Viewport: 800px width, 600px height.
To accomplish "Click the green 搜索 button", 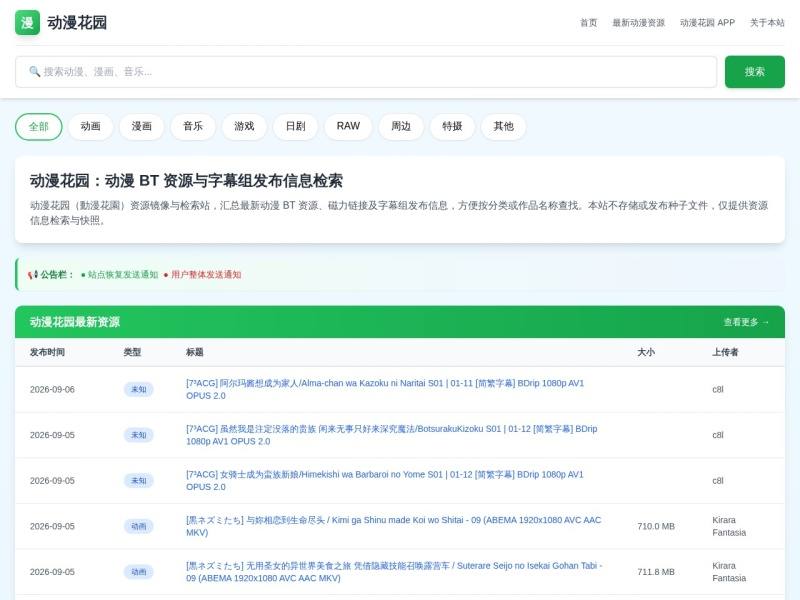I will pos(755,72).
